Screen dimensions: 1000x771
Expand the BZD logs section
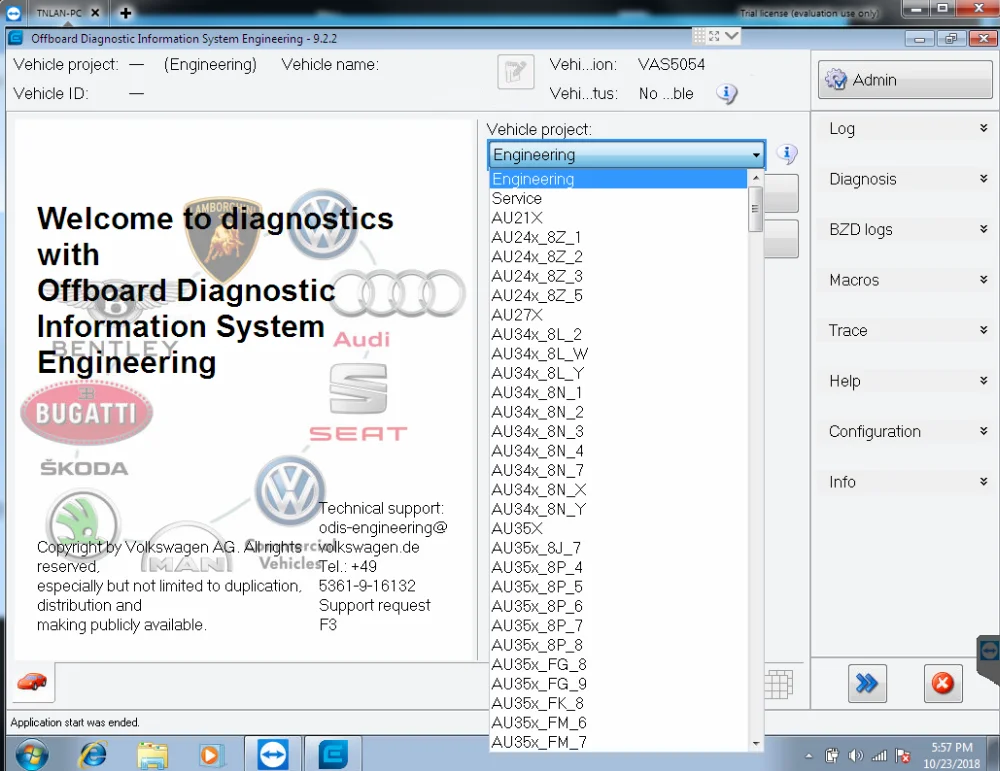[905, 230]
